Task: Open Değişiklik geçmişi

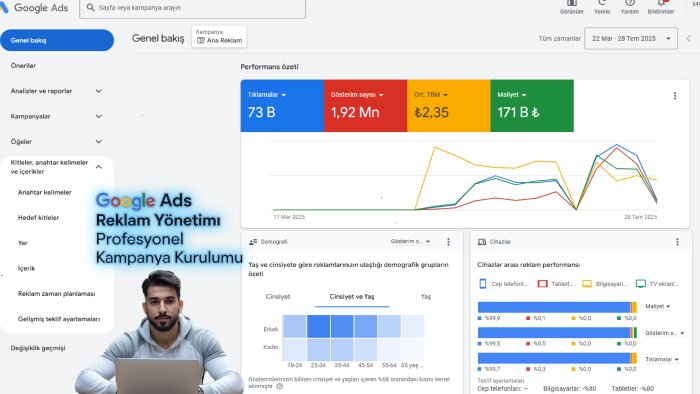Action: pos(38,348)
